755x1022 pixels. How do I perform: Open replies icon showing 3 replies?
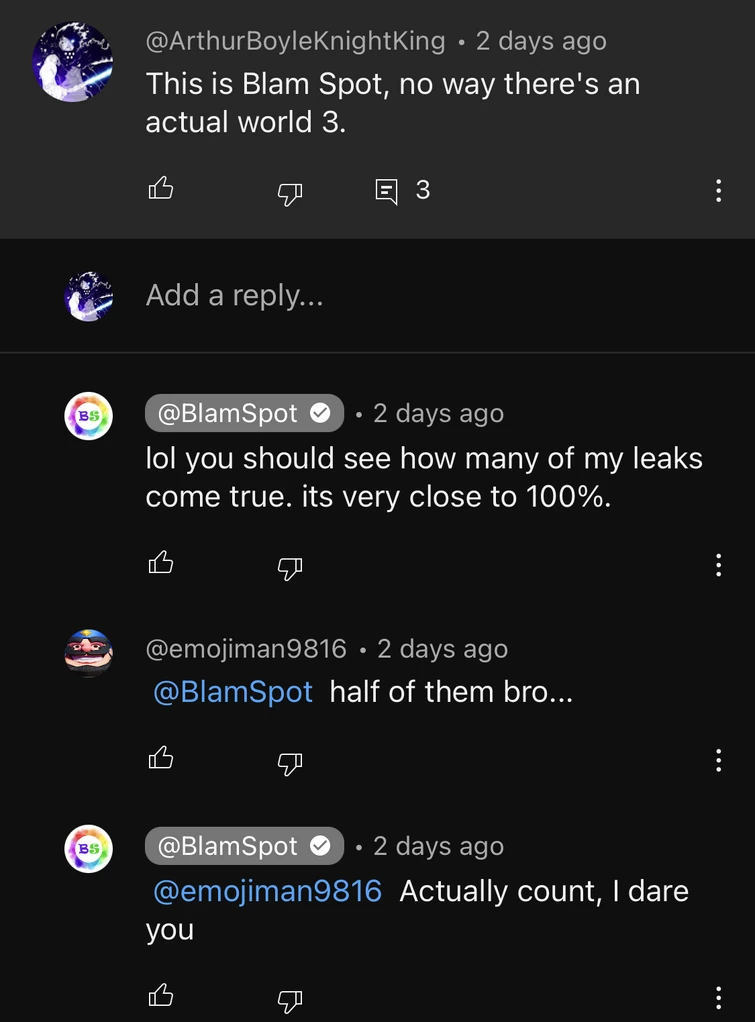point(387,190)
